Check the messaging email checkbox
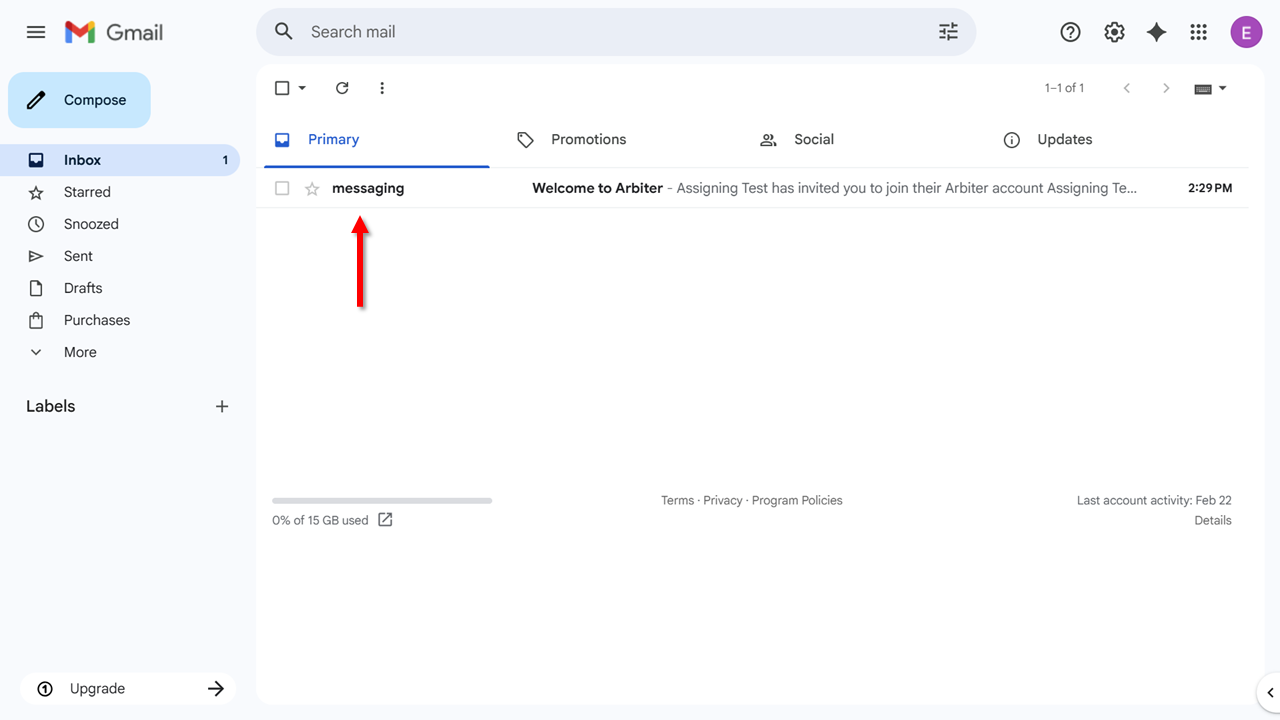The height and width of the screenshot is (720, 1280). tap(282, 188)
